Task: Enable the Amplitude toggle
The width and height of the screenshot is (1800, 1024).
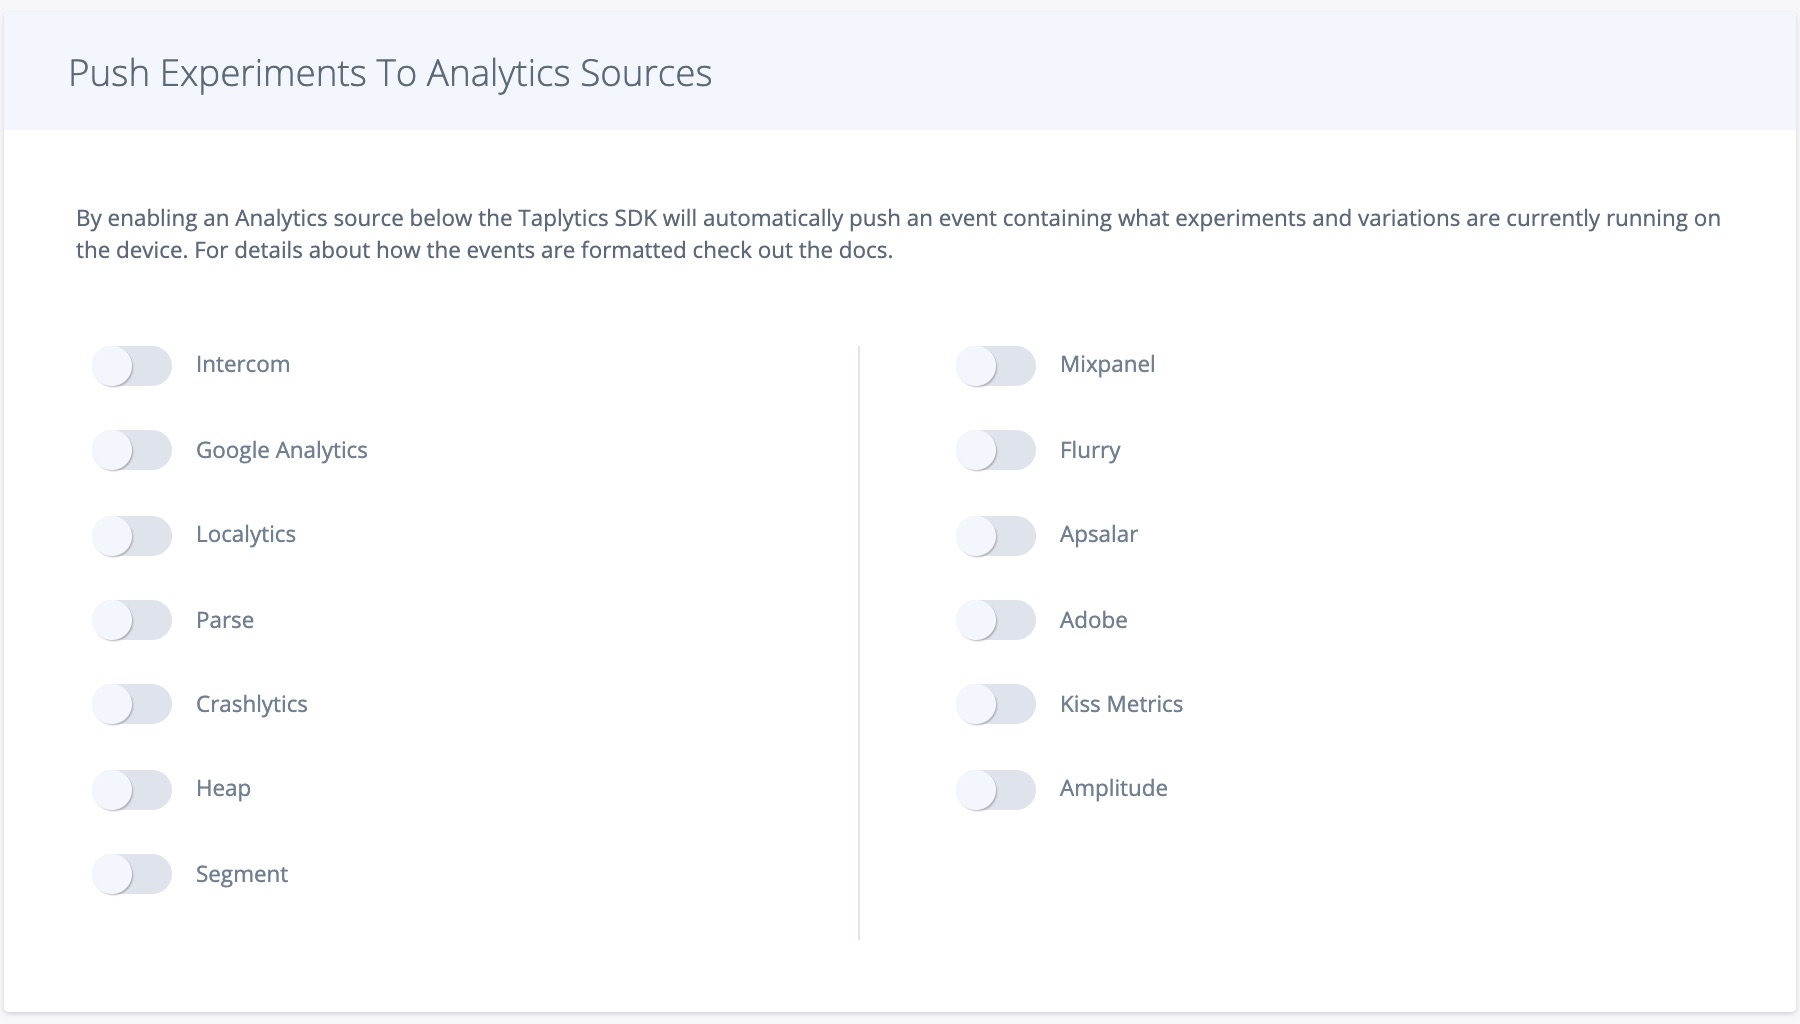Action: (996, 790)
